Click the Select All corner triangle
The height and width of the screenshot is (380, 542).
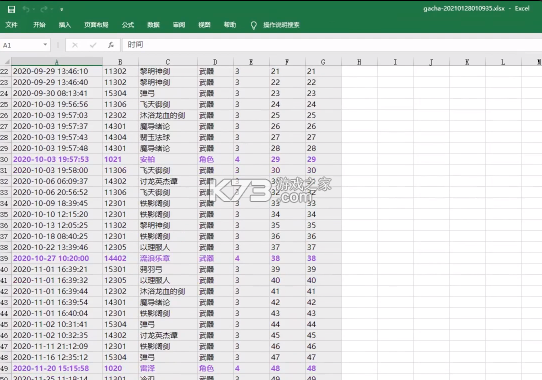click(6, 62)
